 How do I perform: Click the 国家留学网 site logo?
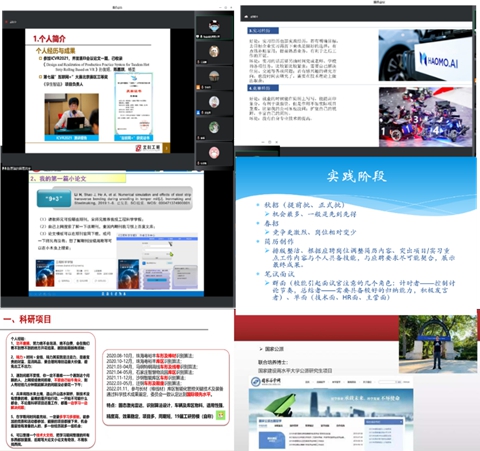[x=266, y=381]
